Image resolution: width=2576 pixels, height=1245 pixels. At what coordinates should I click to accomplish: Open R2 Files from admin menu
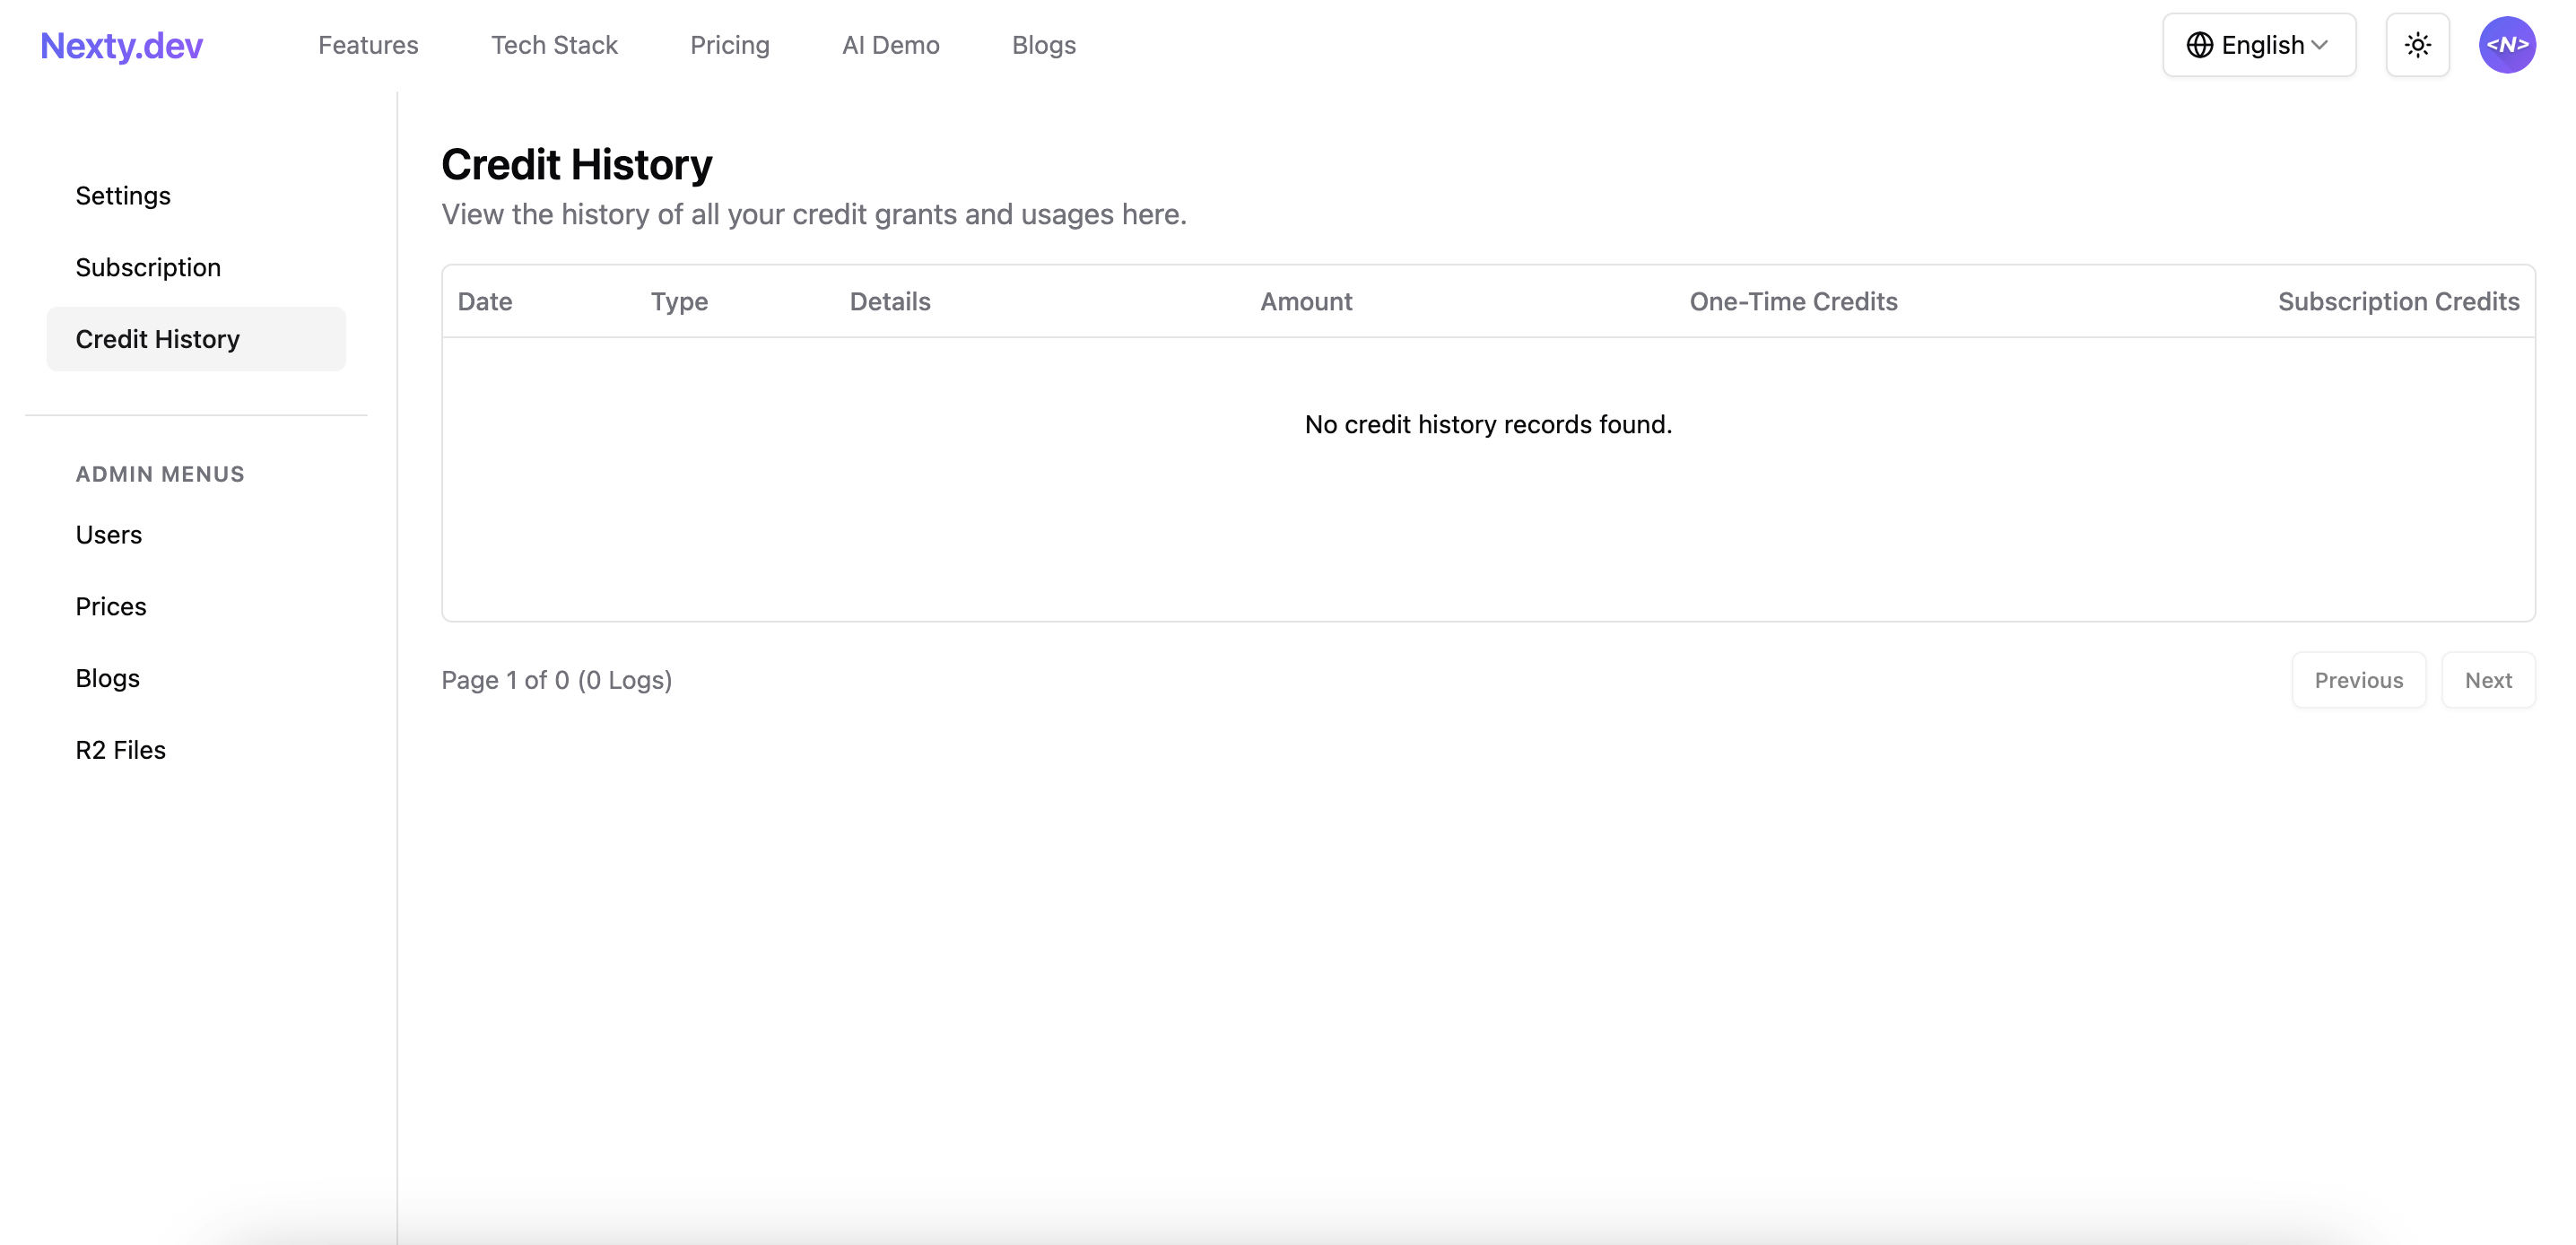tap(120, 749)
